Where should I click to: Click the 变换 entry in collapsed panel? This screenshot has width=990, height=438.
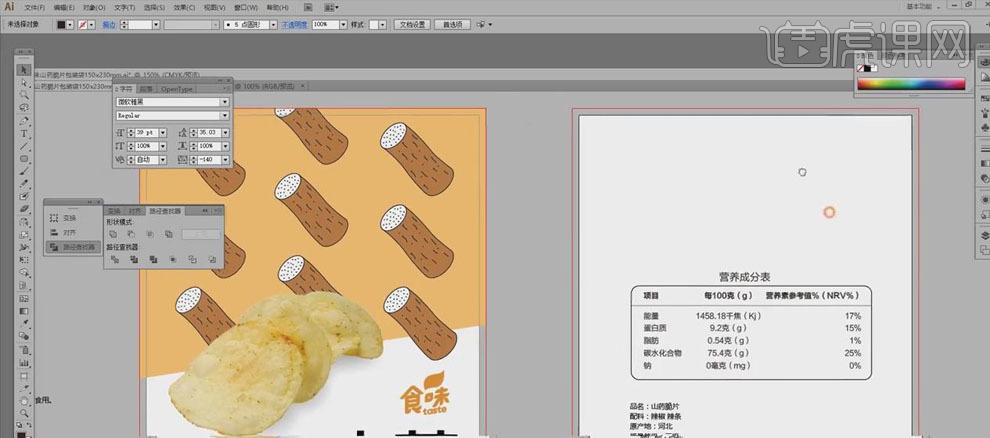[69, 218]
